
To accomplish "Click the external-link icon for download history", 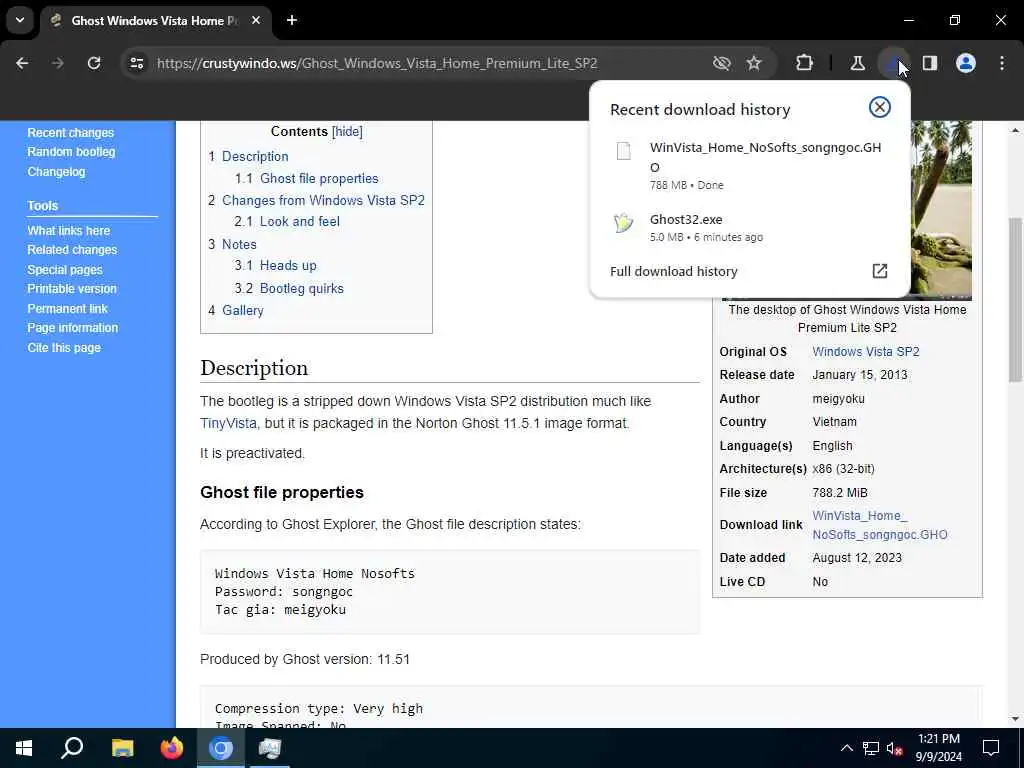I will (880, 271).
